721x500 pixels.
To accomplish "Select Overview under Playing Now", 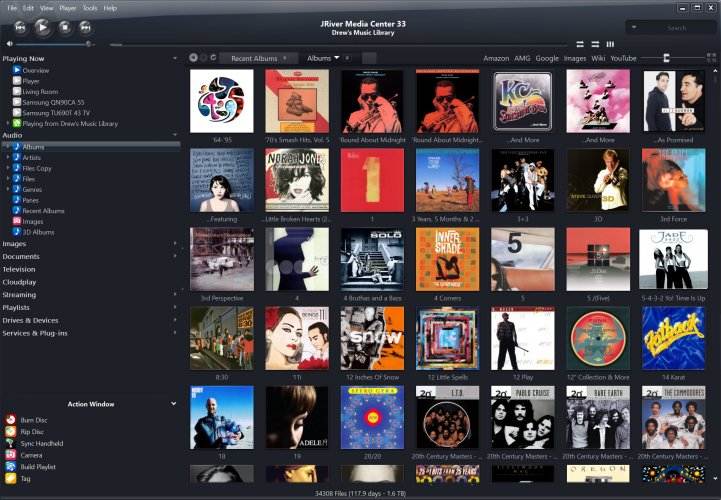I will (x=35, y=70).
